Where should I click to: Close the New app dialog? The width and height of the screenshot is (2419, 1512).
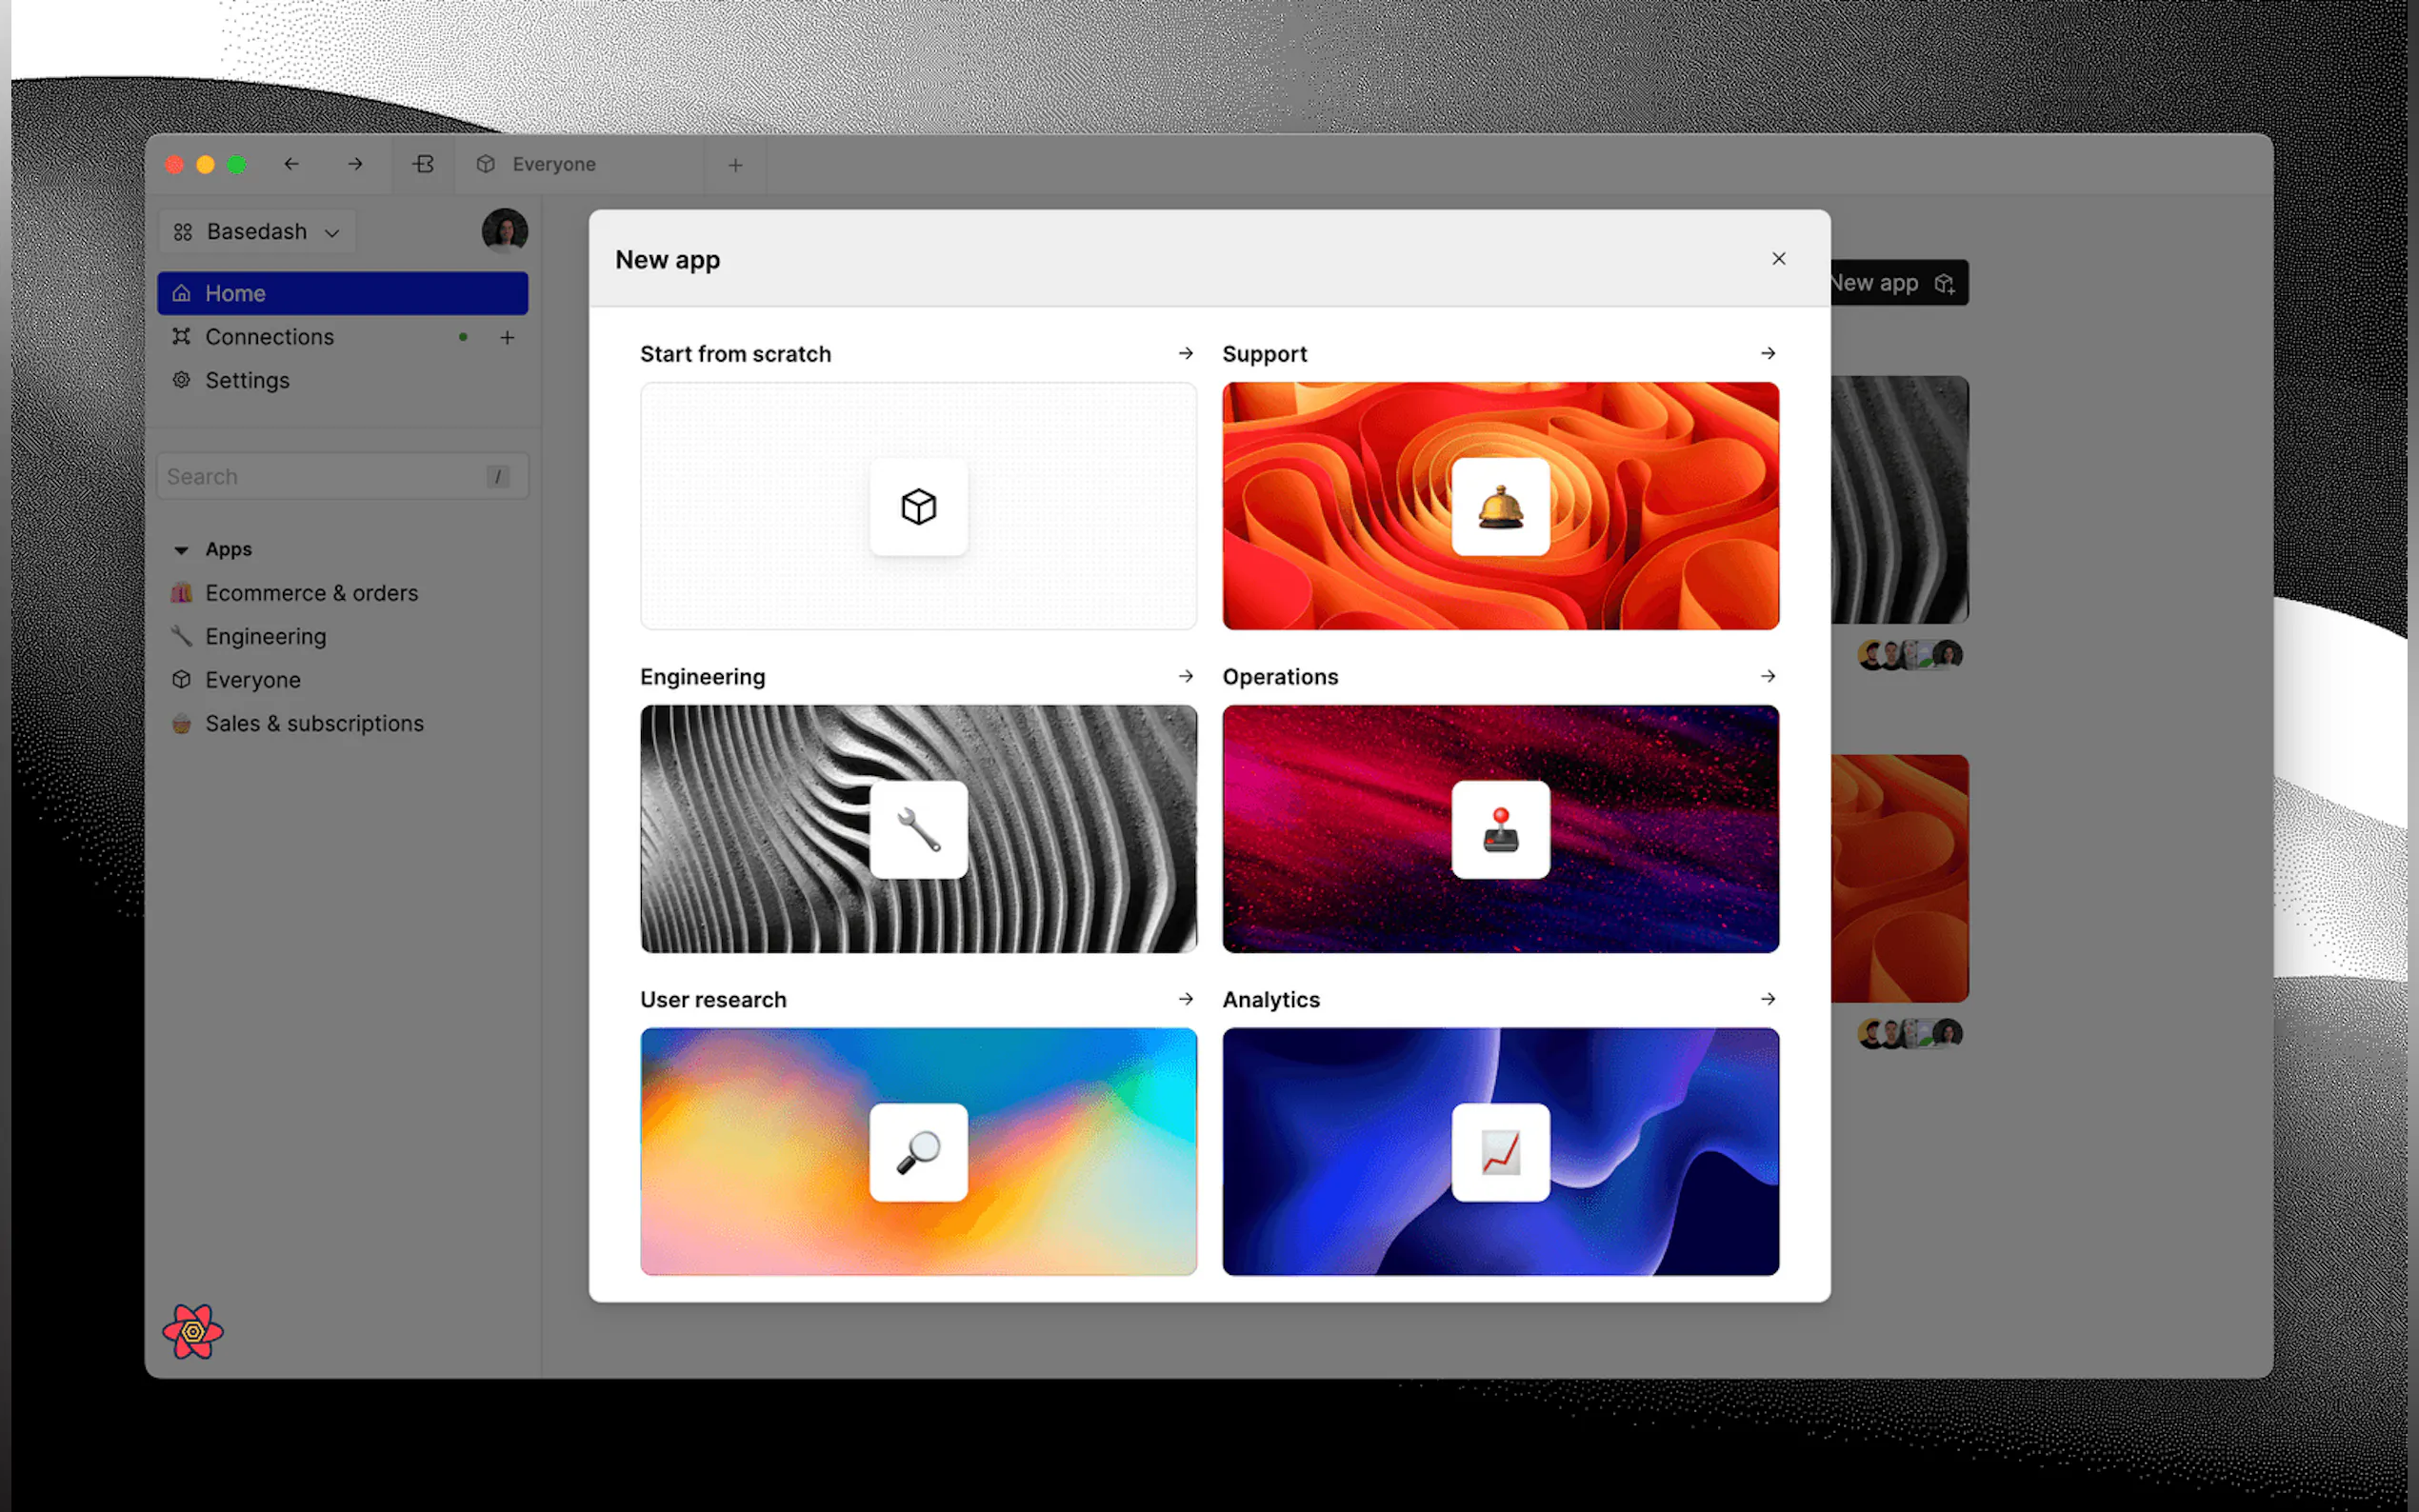coord(1778,259)
